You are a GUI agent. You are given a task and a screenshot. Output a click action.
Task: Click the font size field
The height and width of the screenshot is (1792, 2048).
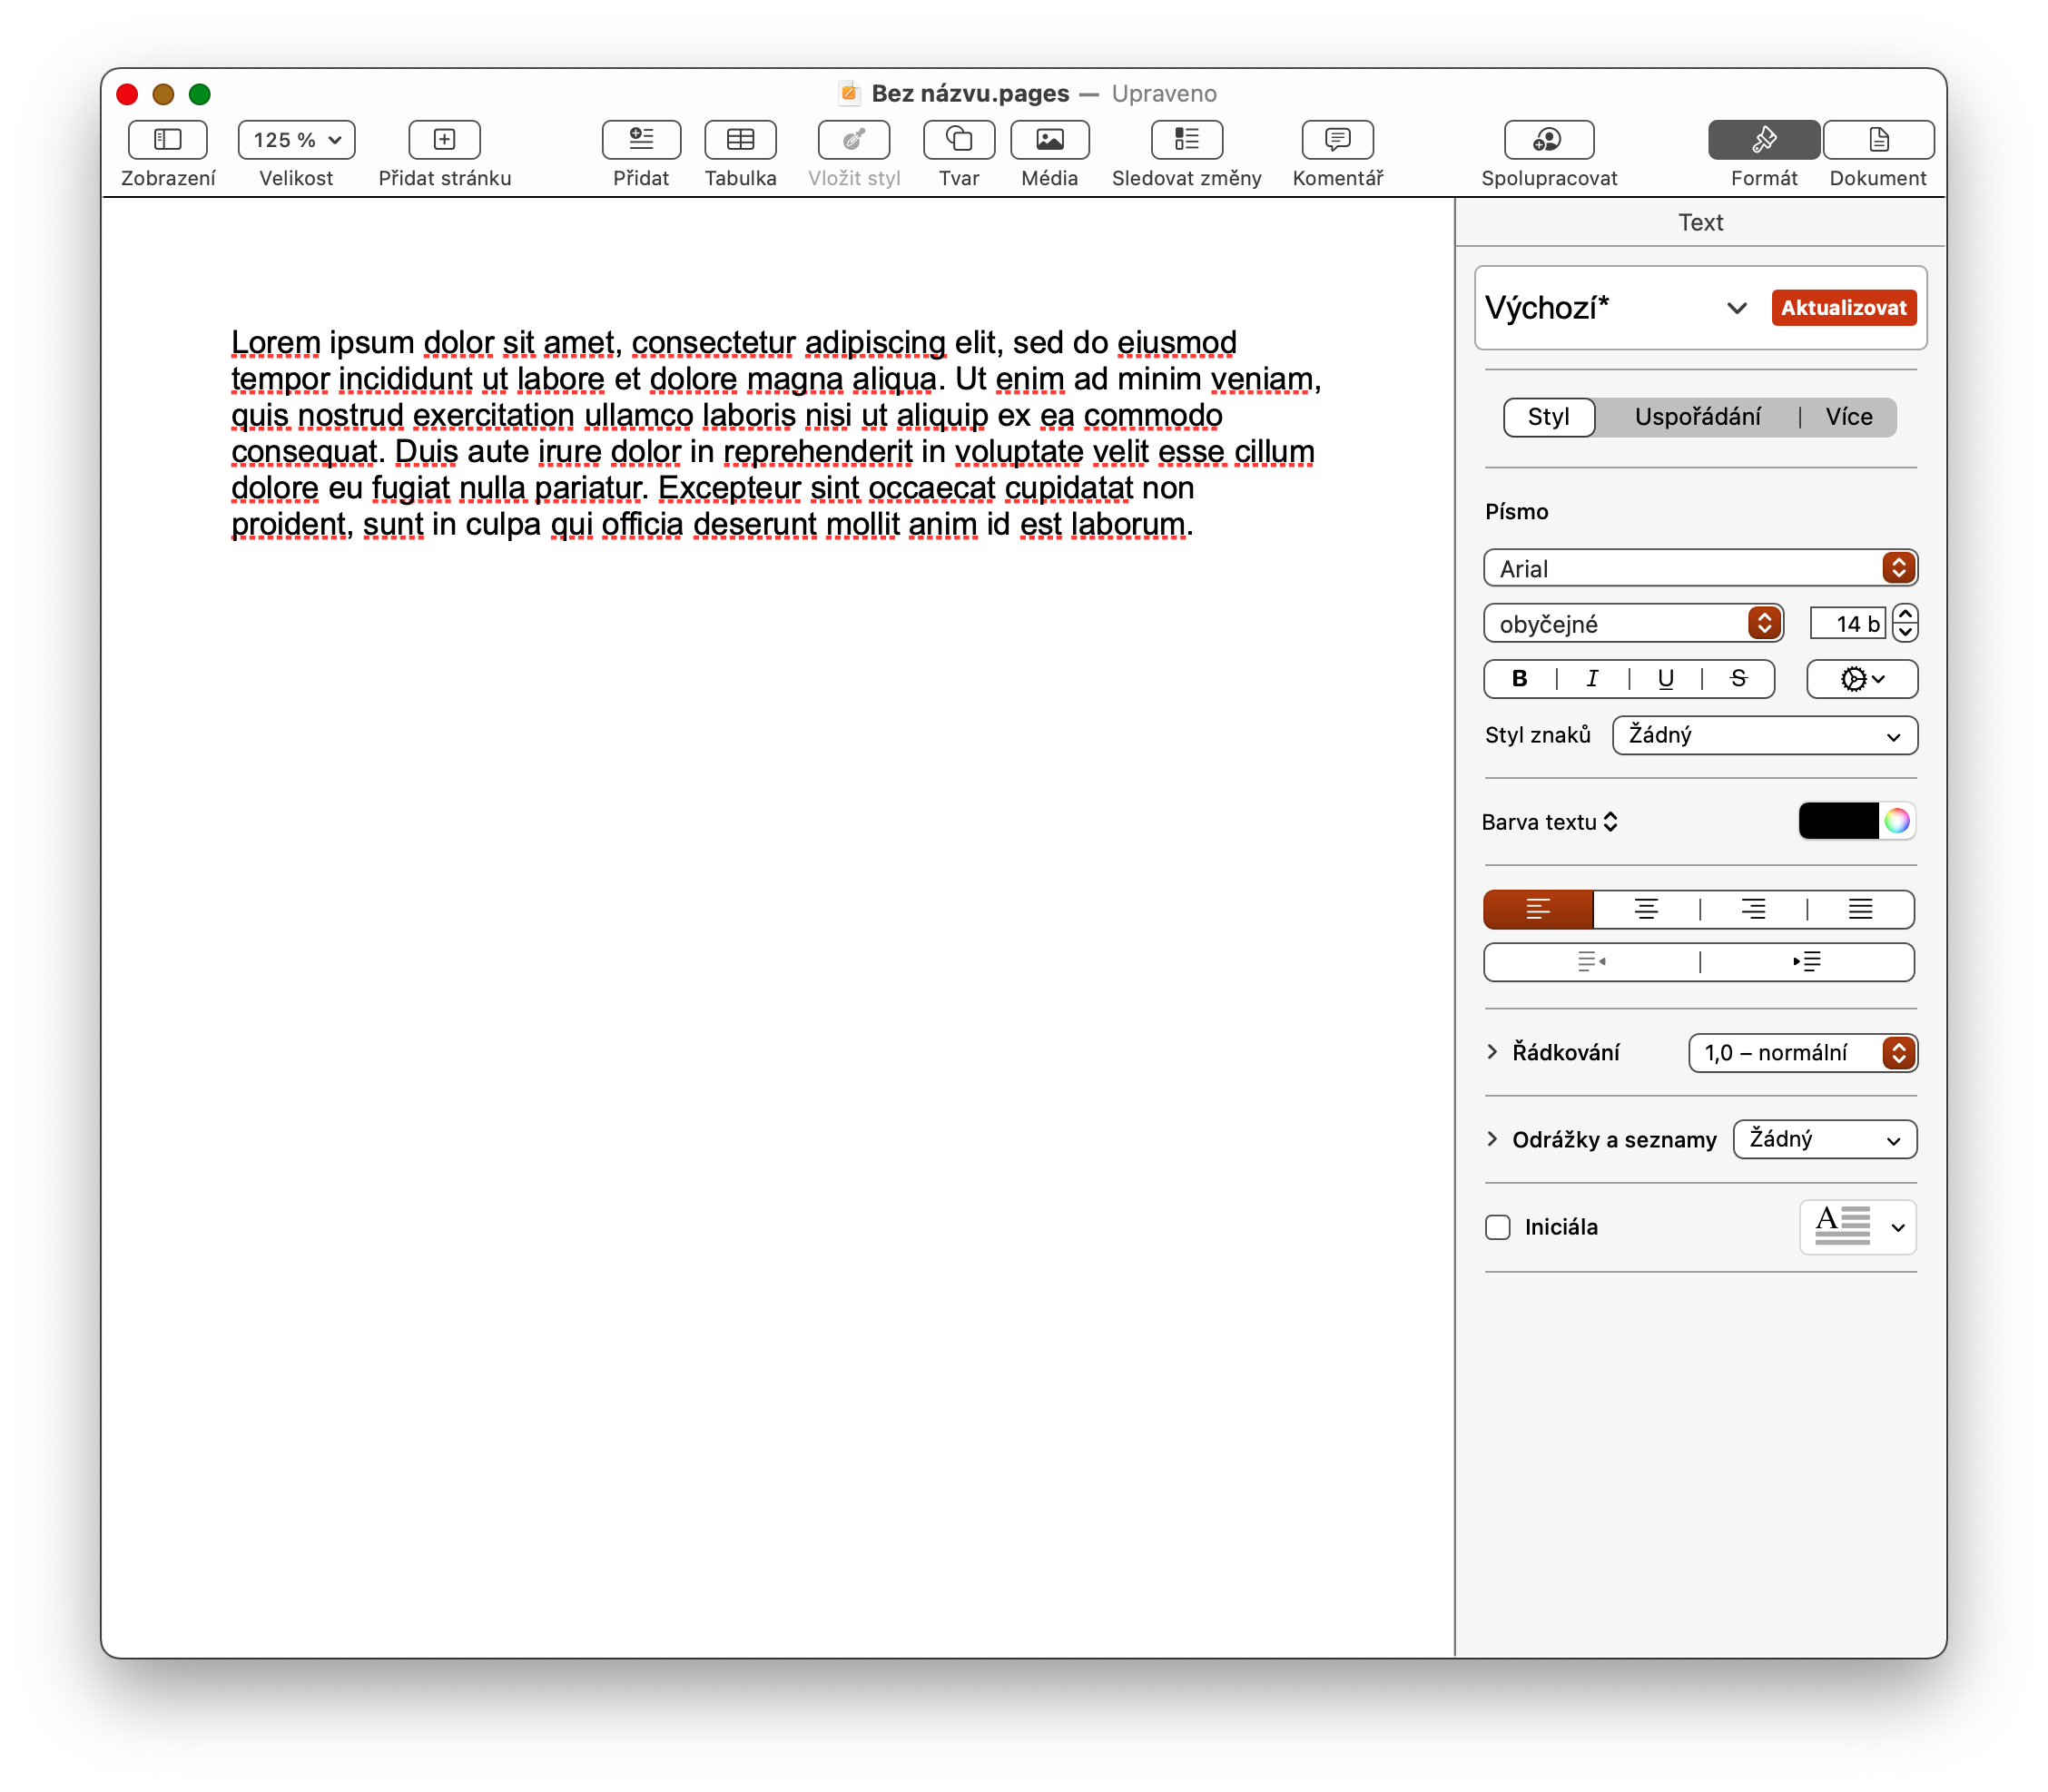click(x=1847, y=624)
